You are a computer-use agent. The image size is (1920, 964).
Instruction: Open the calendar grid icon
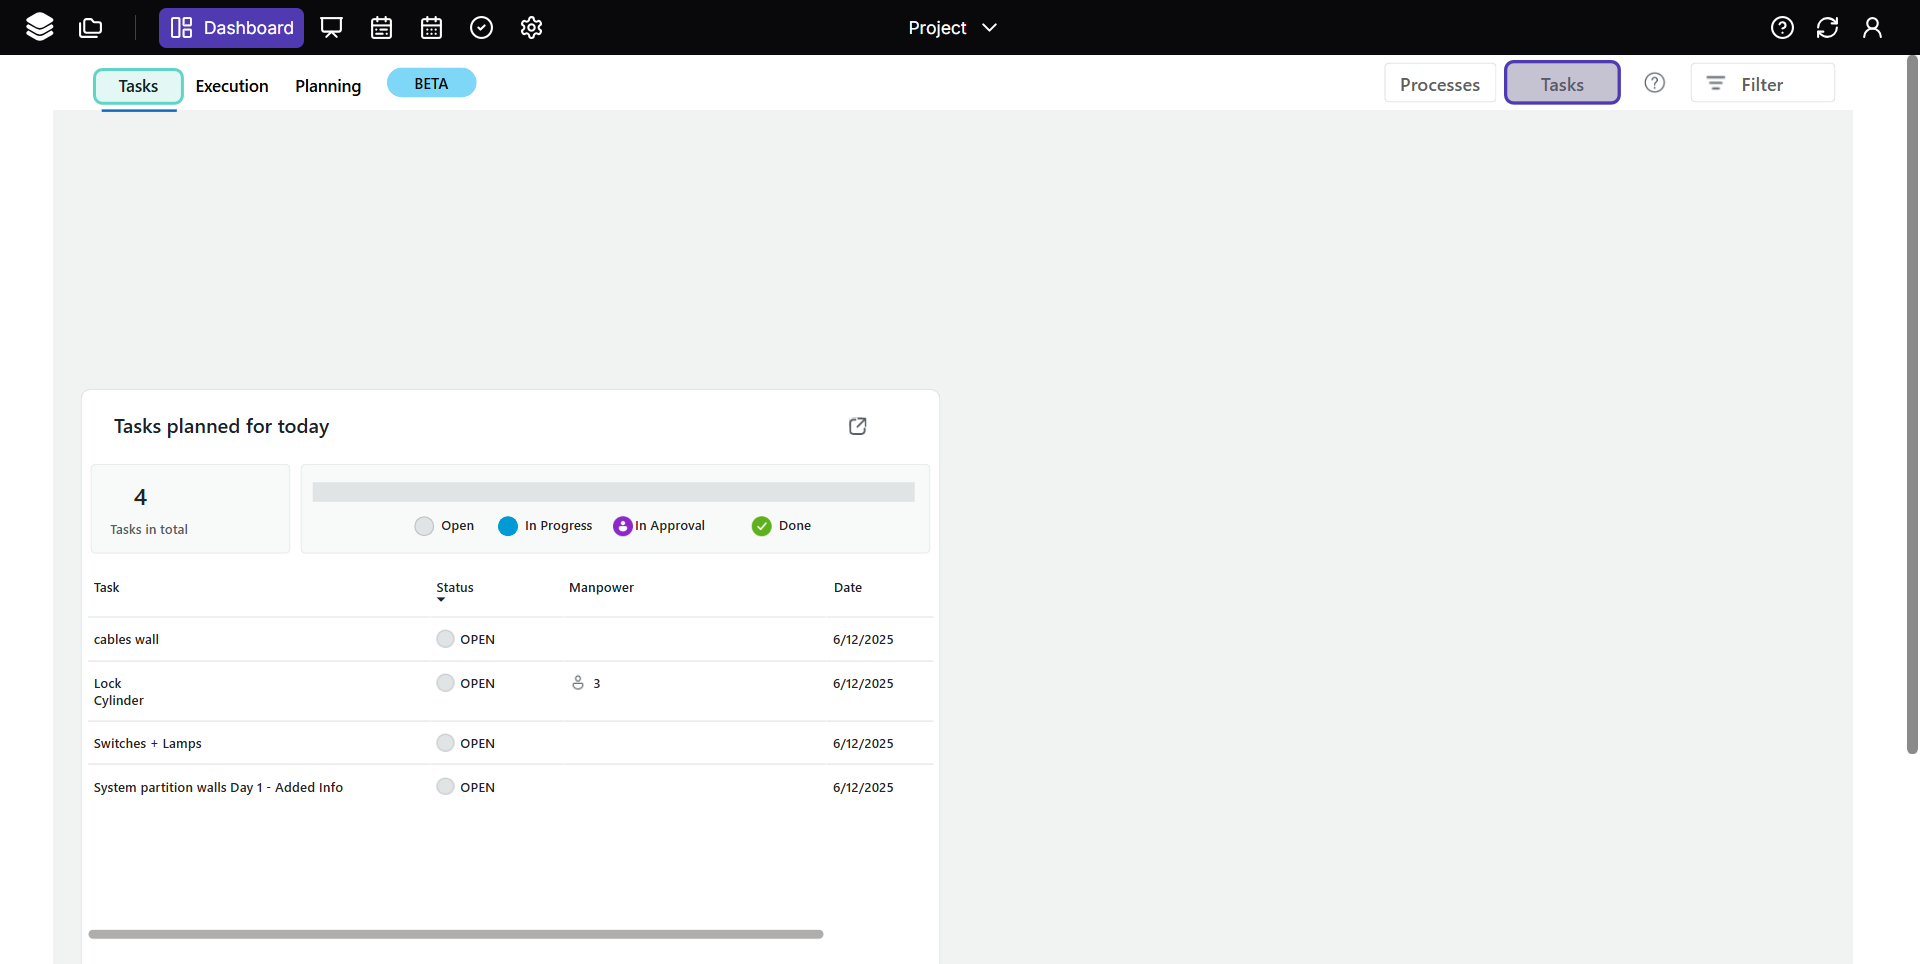[431, 28]
